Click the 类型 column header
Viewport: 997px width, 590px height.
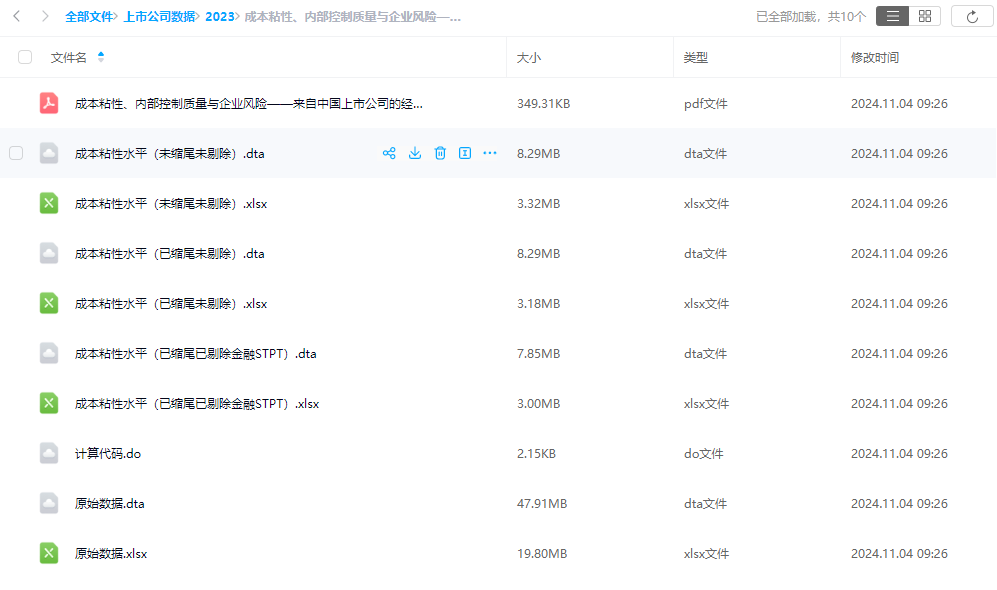coord(696,58)
